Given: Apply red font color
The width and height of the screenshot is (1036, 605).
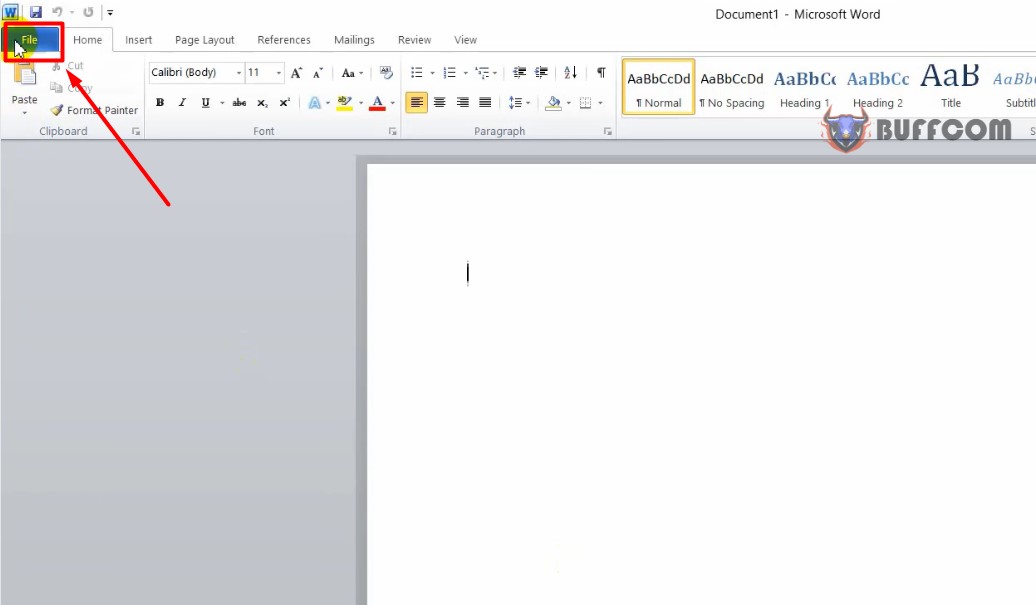Looking at the screenshot, I should click(377, 102).
